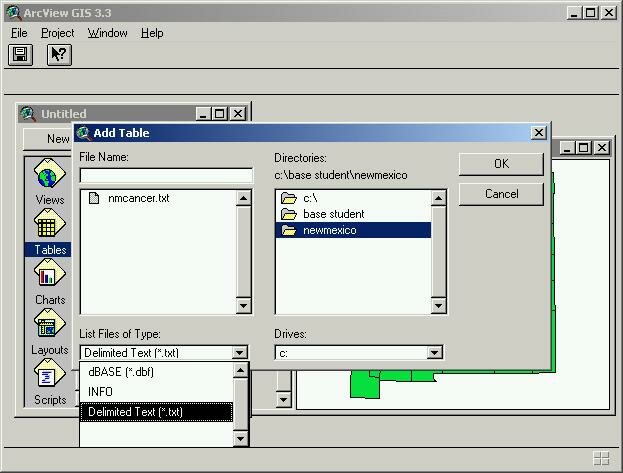Select c:\ in directories list
This screenshot has width=623, height=473.
(x=353, y=198)
